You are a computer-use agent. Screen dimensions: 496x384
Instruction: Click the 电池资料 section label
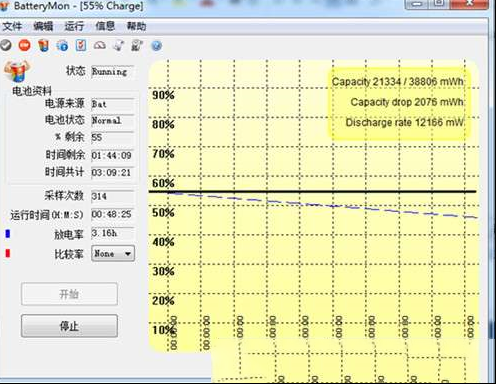pyautogui.click(x=32, y=91)
